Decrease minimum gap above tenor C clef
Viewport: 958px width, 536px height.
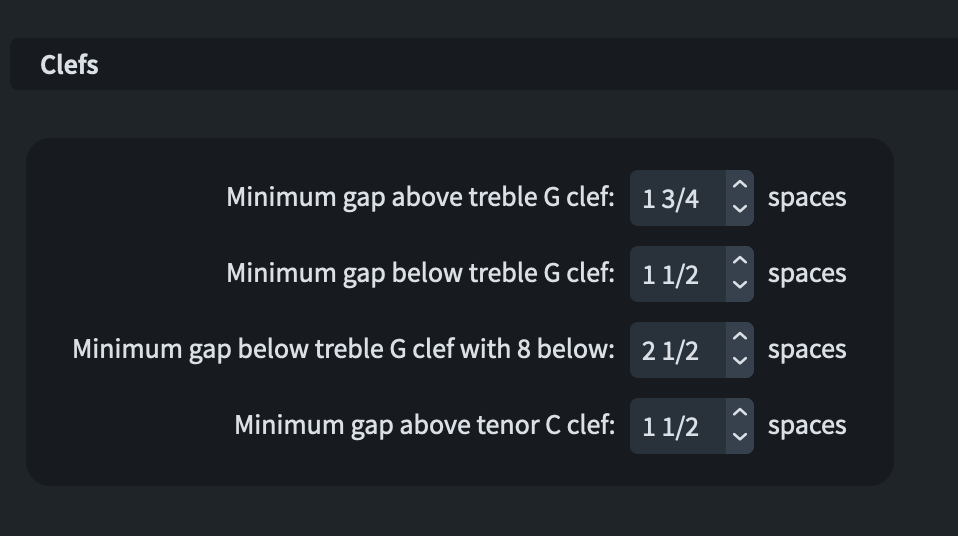[x=740, y=437]
